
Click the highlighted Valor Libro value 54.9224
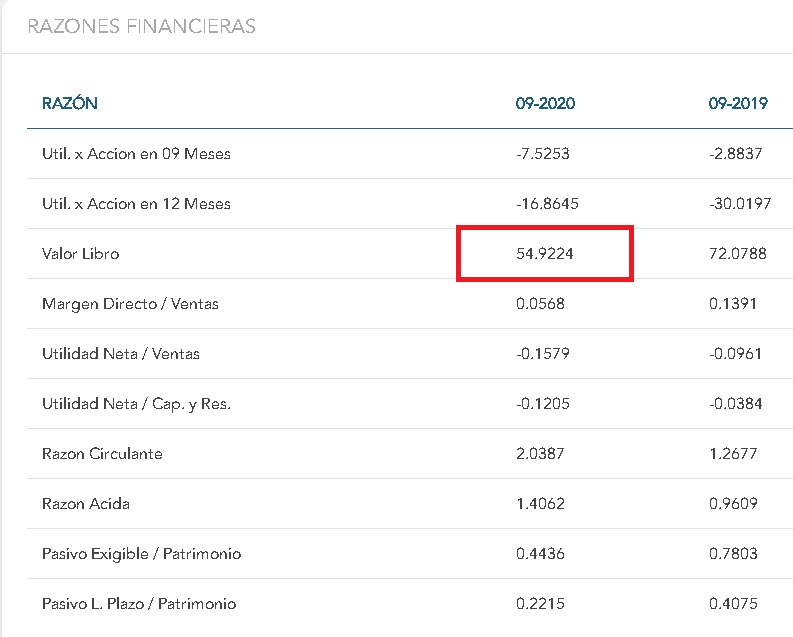(x=544, y=254)
